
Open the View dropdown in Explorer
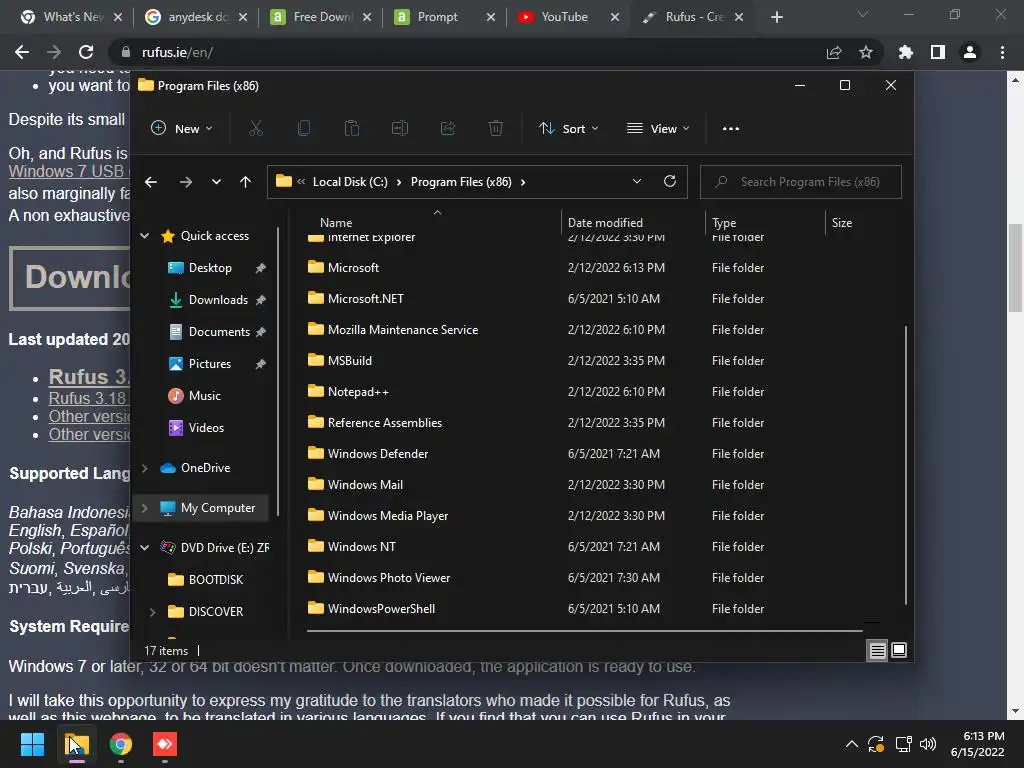click(x=658, y=129)
